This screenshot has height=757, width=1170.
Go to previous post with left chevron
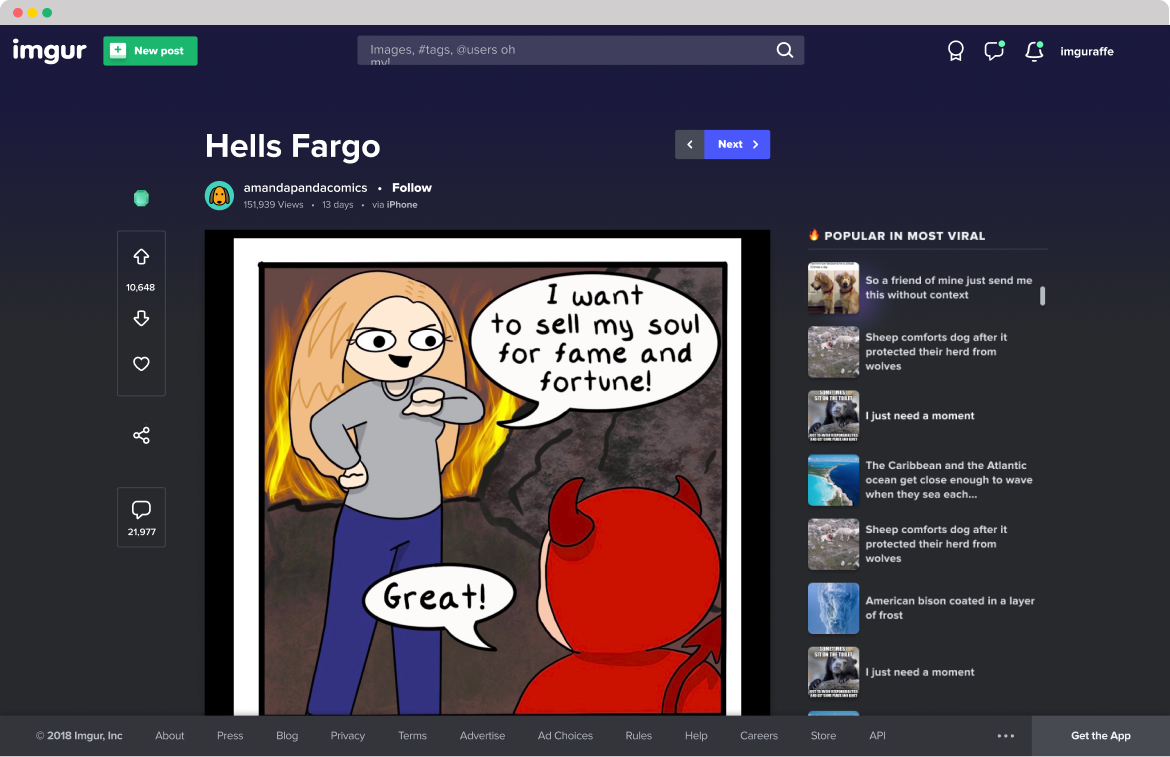coord(690,144)
